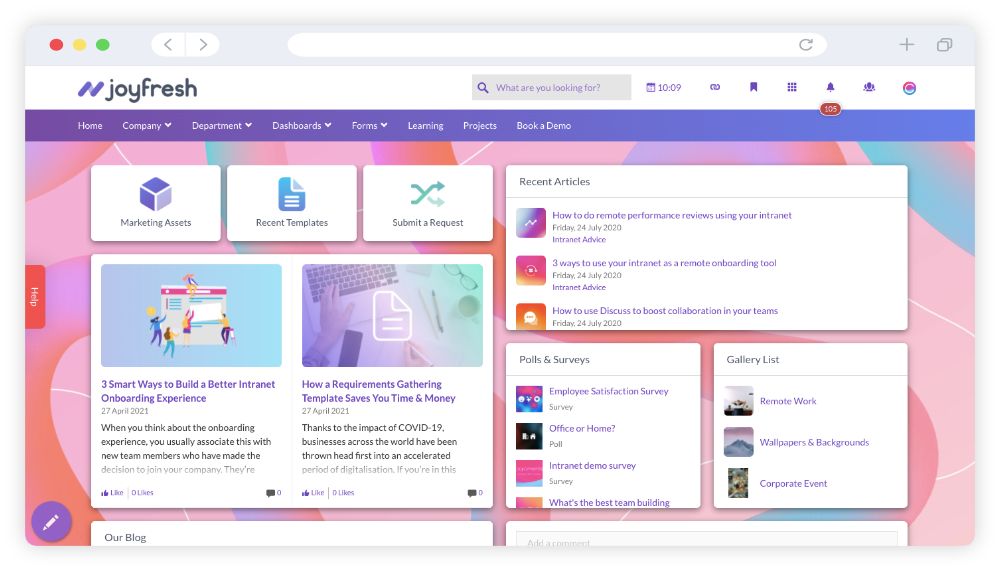Open the bookmarks icon in header
This screenshot has height=571, width=1000.
754,88
